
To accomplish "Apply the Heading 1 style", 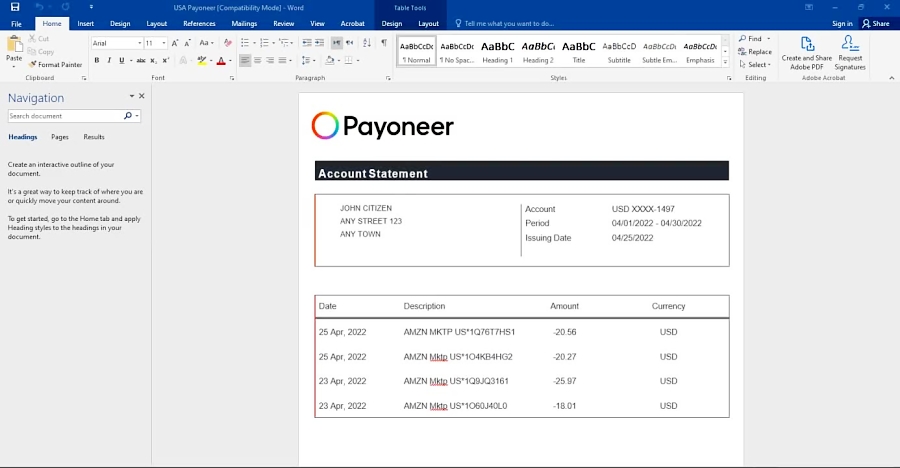I will pyautogui.click(x=498, y=51).
